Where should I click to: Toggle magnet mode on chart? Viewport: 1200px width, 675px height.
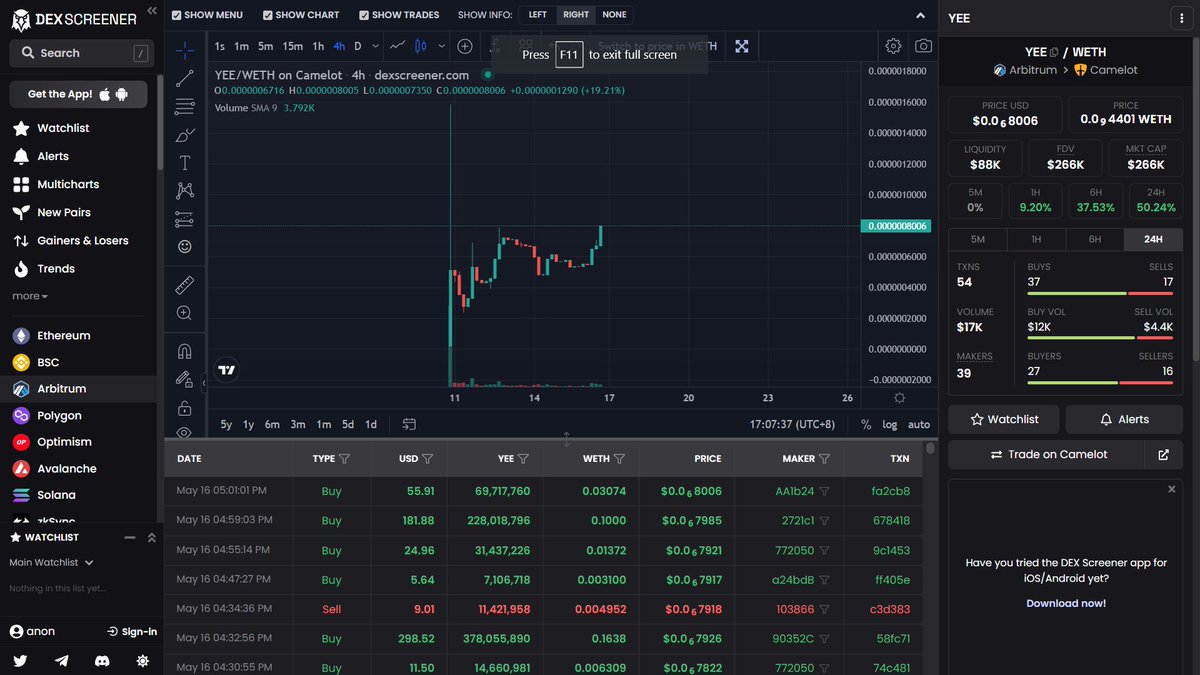coord(185,351)
